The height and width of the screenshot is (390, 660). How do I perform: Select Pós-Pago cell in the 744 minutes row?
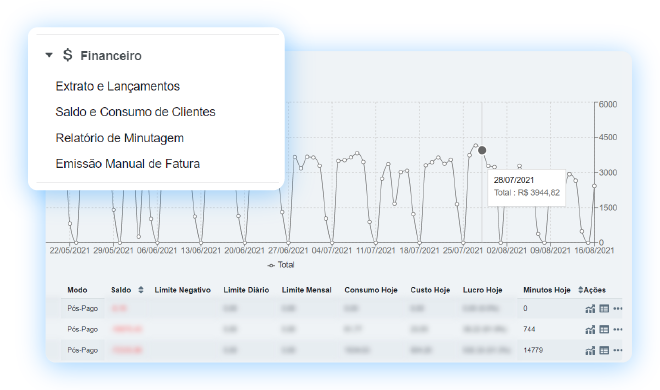point(82,329)
